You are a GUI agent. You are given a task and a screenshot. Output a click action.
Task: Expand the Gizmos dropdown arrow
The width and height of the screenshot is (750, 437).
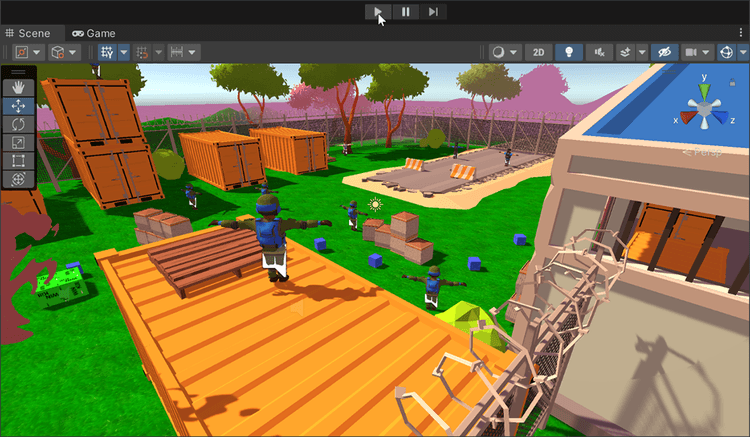coord(743,52)
